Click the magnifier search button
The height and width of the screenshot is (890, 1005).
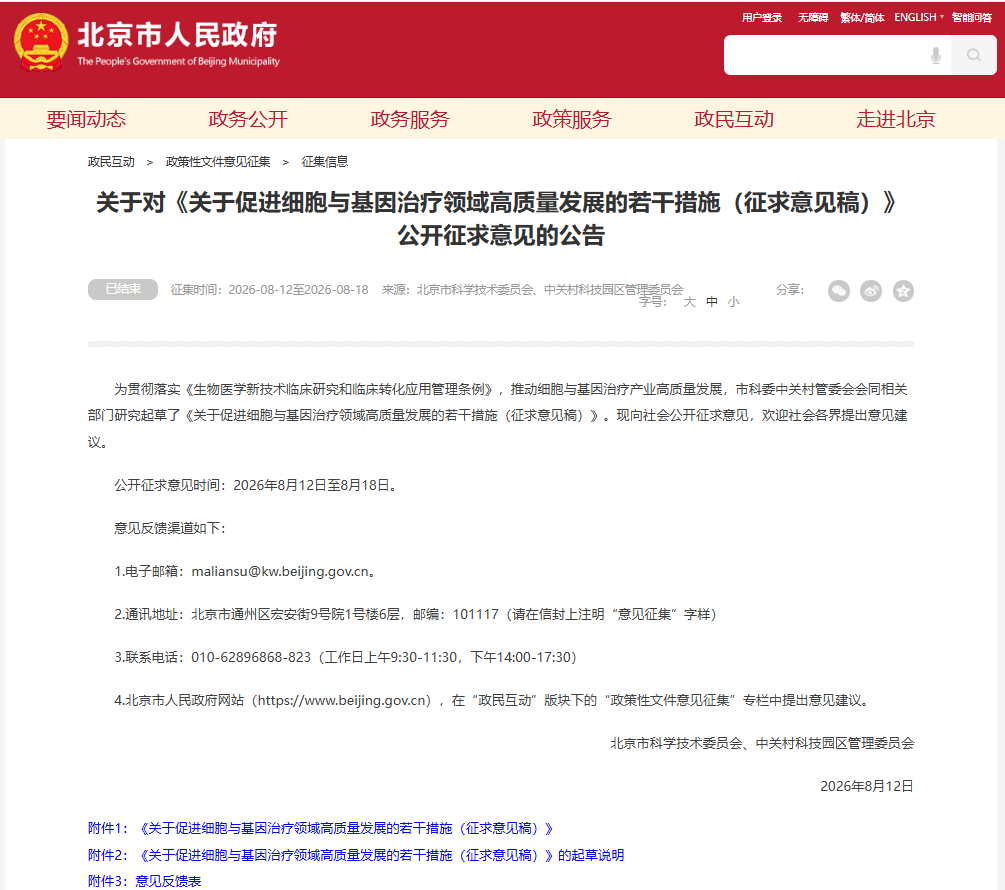(x=974, y=55)
